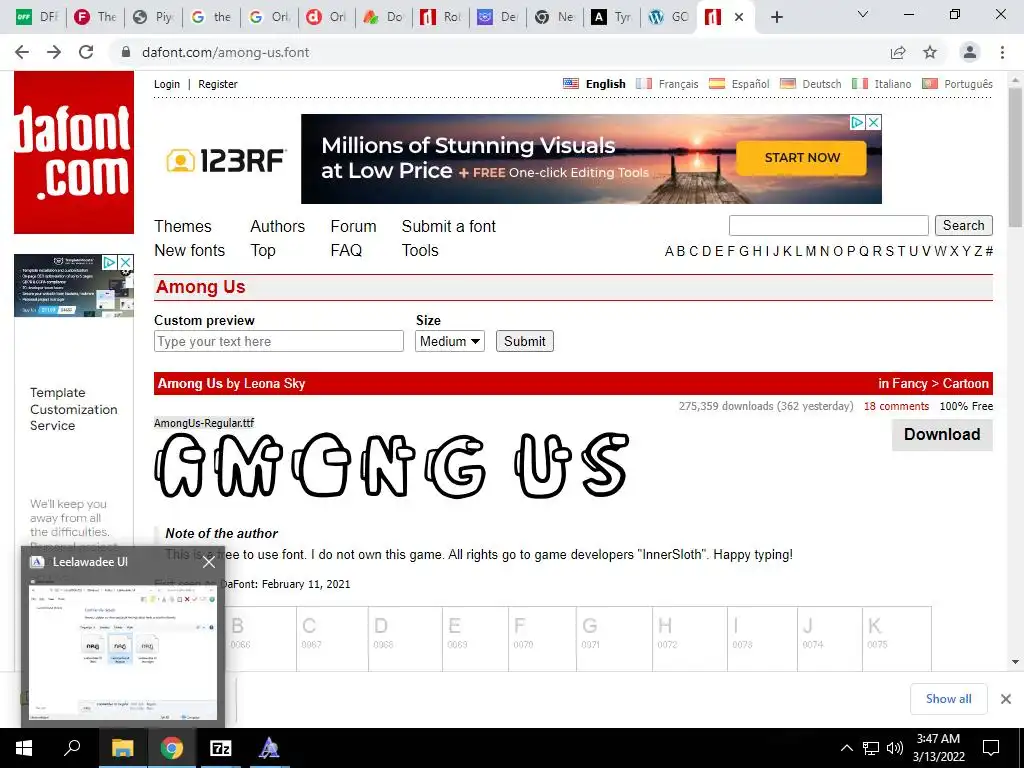Viewport: 1024px width, 768px height.
Task: Close the 123RF banner ad
Action: pyautogui.click(x=874, y=122)
